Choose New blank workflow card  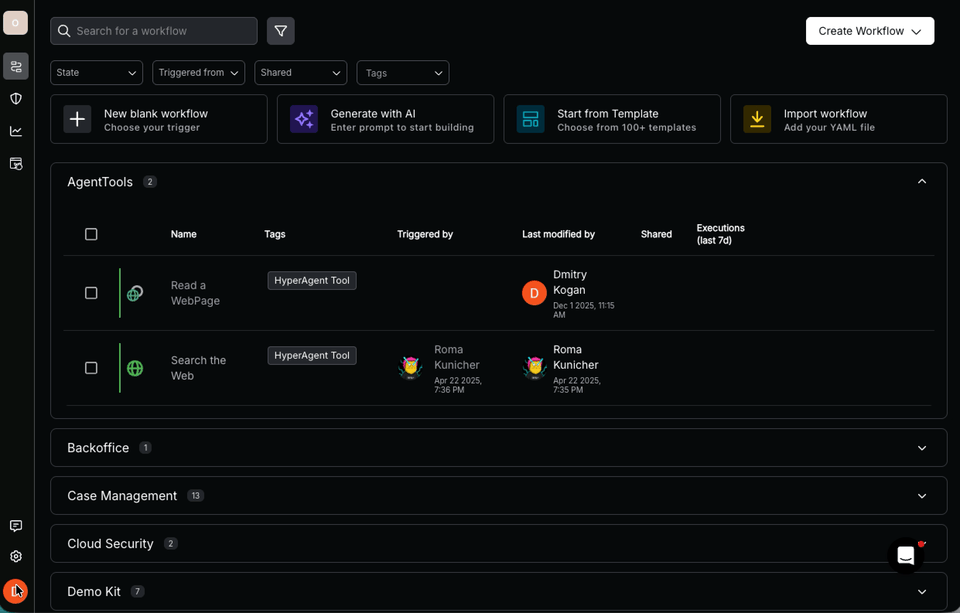pyautogui.click(x=159, y=119)
